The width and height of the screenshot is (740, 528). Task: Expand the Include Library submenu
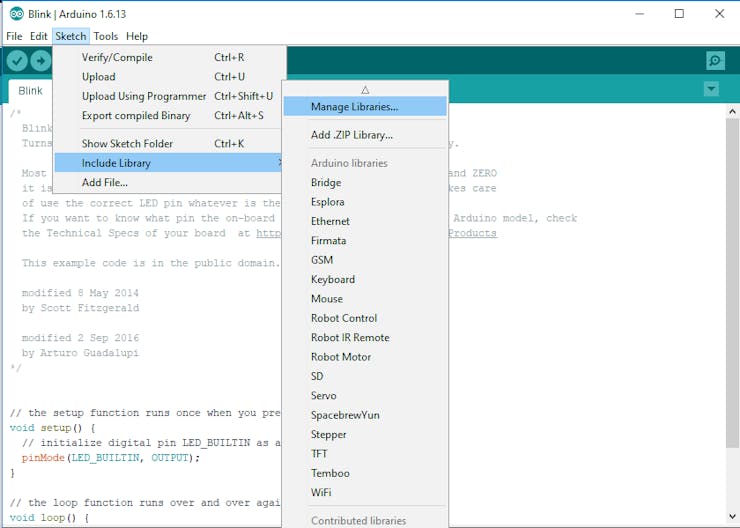coord(168,163)
